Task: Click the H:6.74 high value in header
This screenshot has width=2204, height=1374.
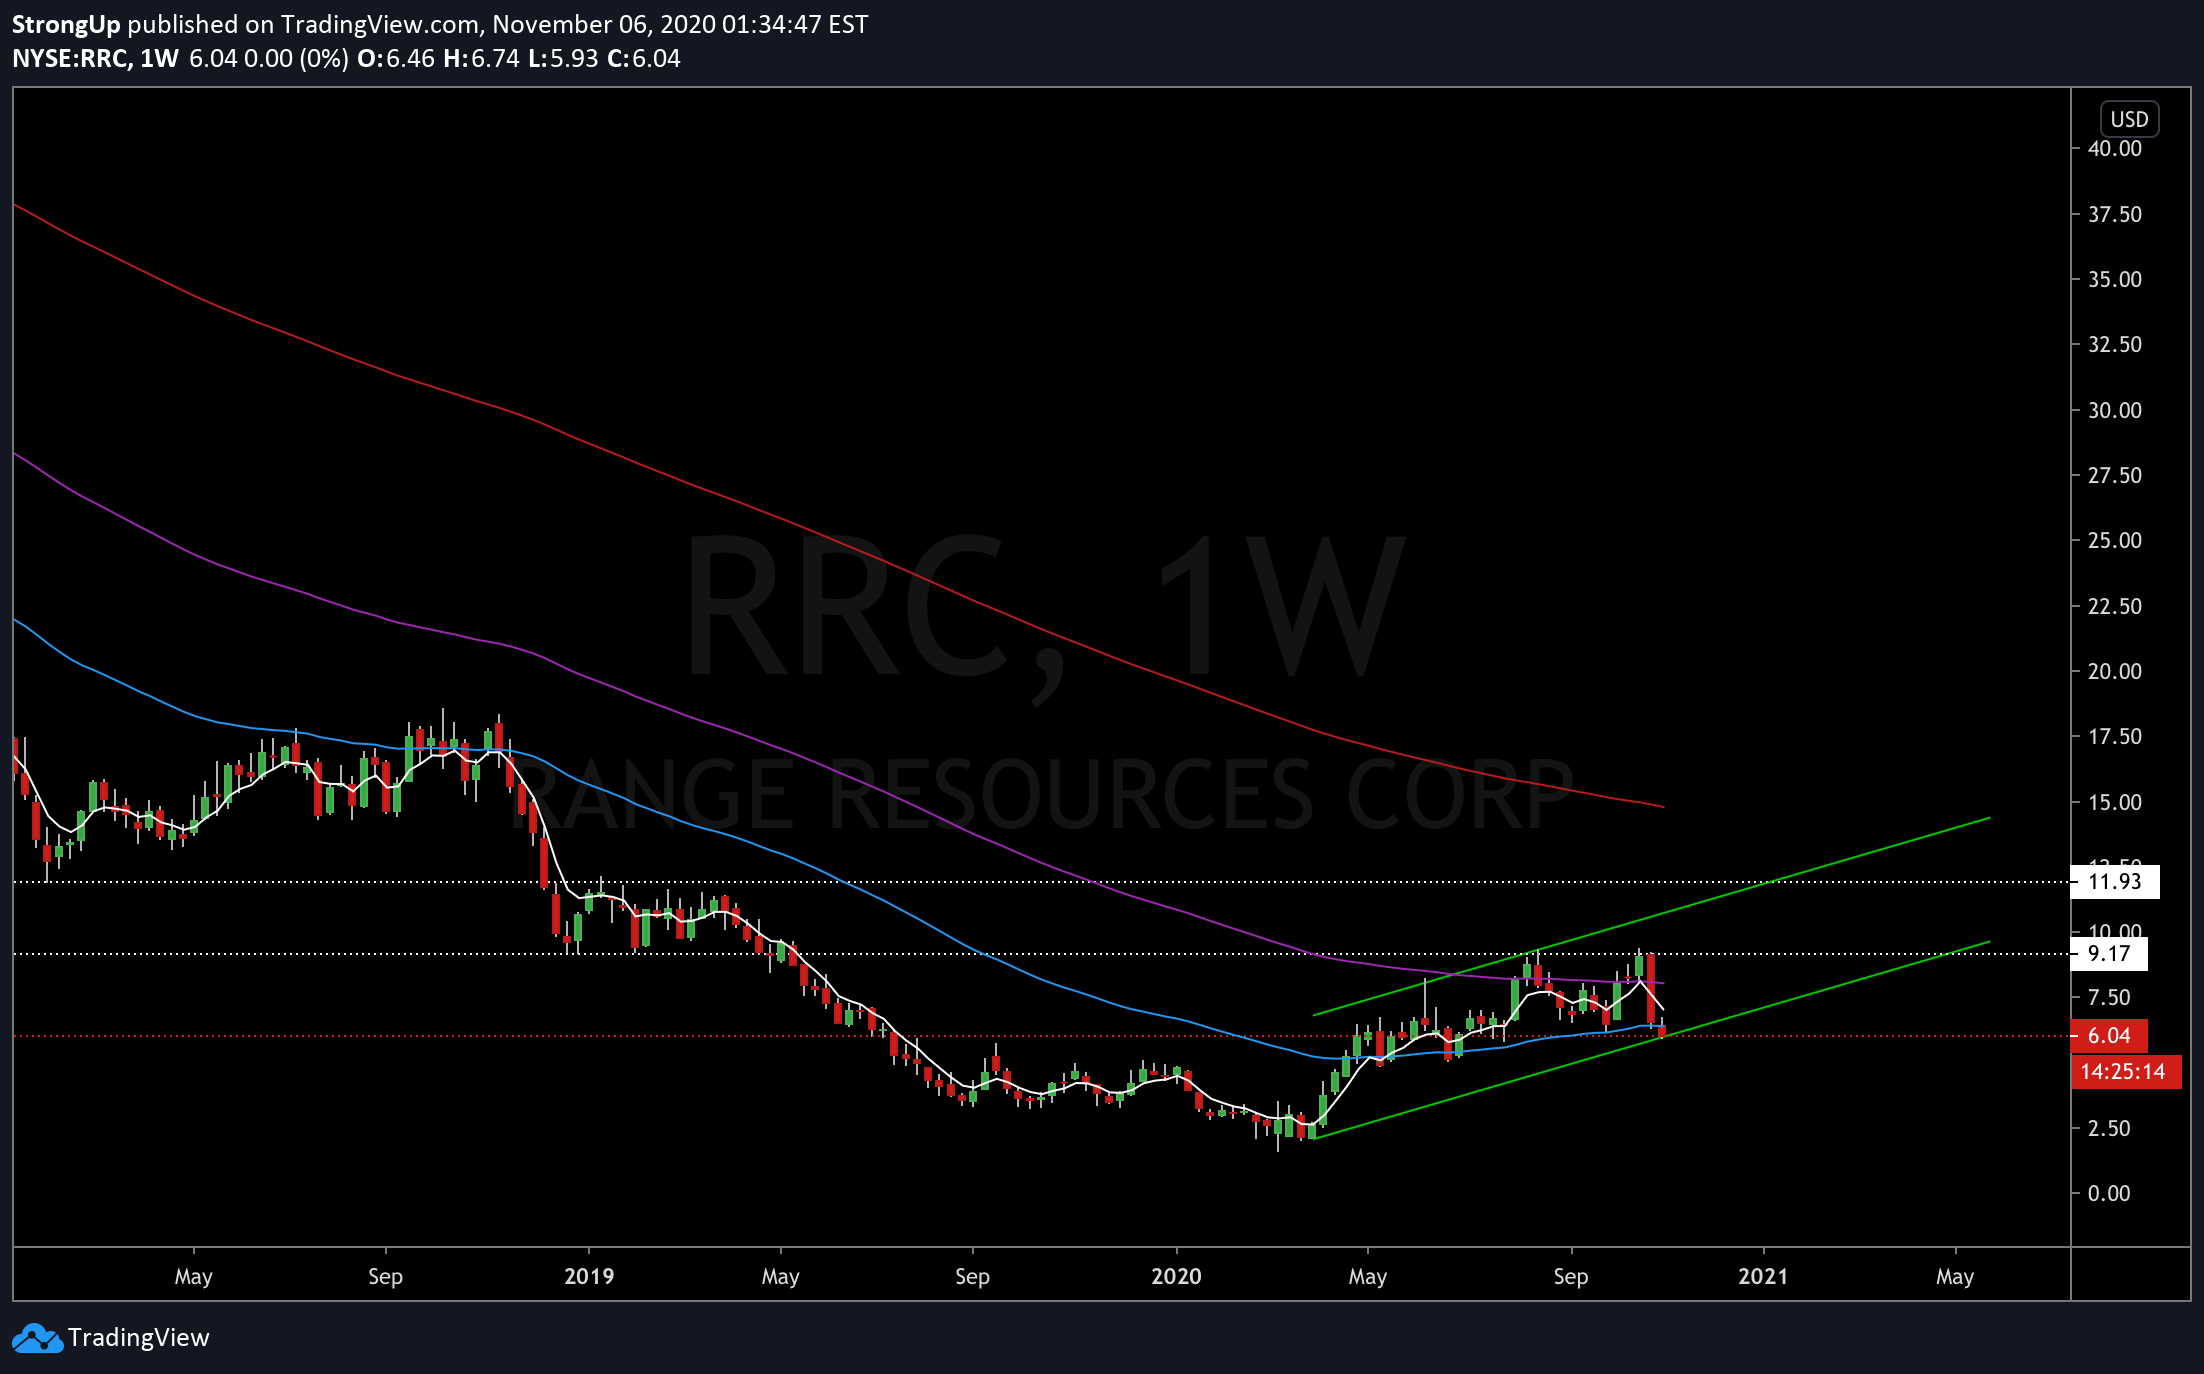Action: [x=481, y=58]
